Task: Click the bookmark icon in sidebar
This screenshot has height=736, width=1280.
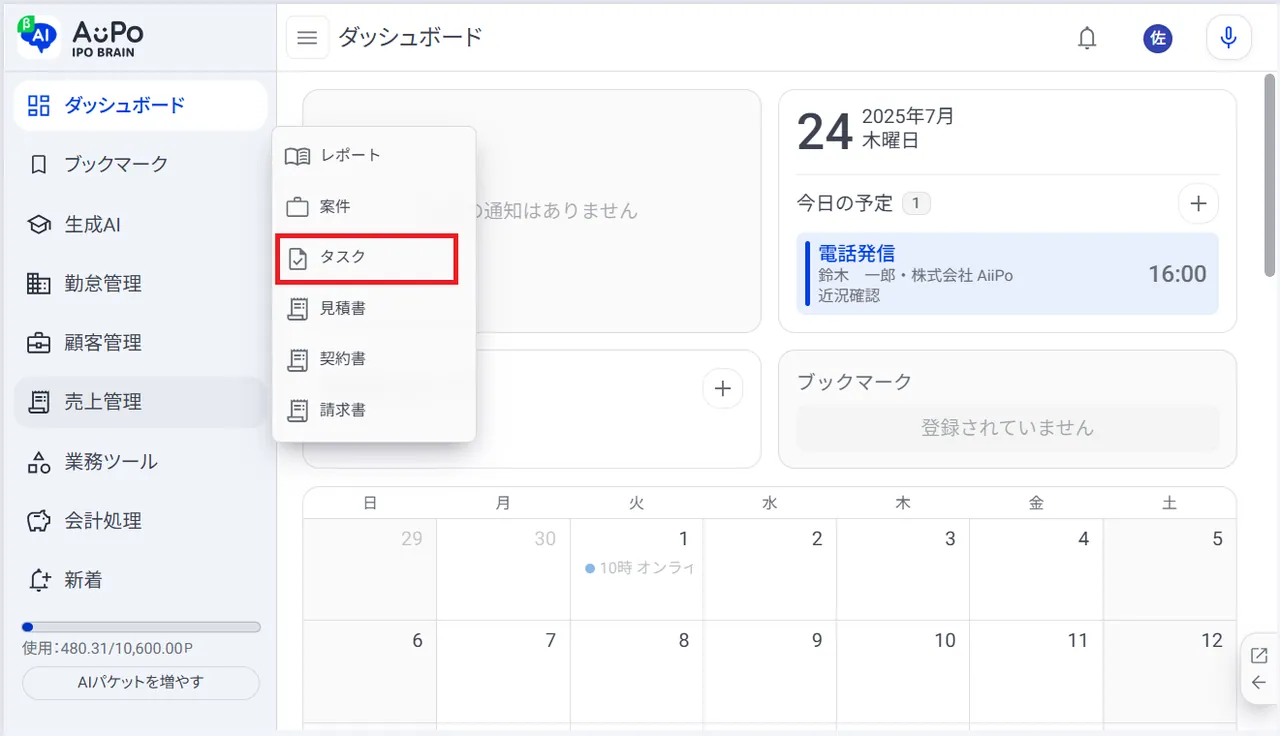Action: 38,164
